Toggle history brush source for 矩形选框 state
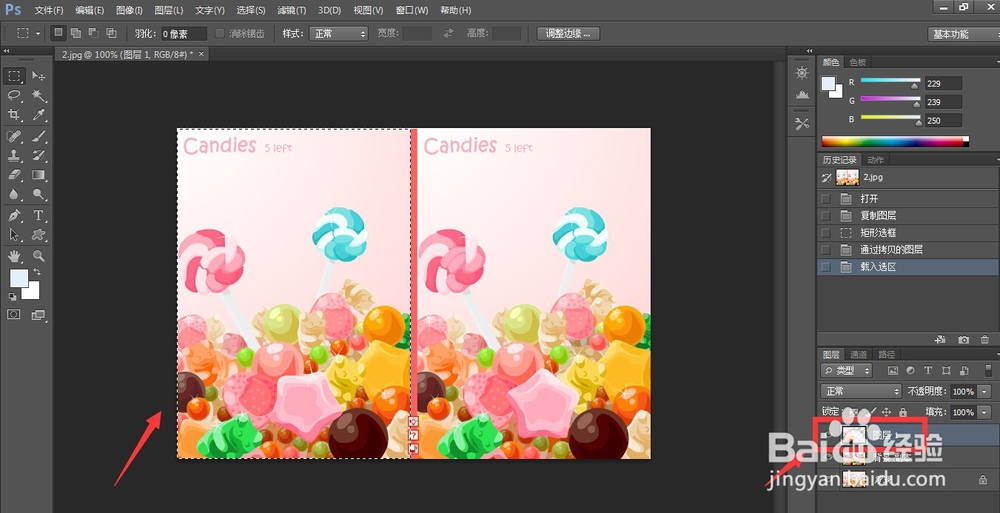1000x513 pixels. 826,233
